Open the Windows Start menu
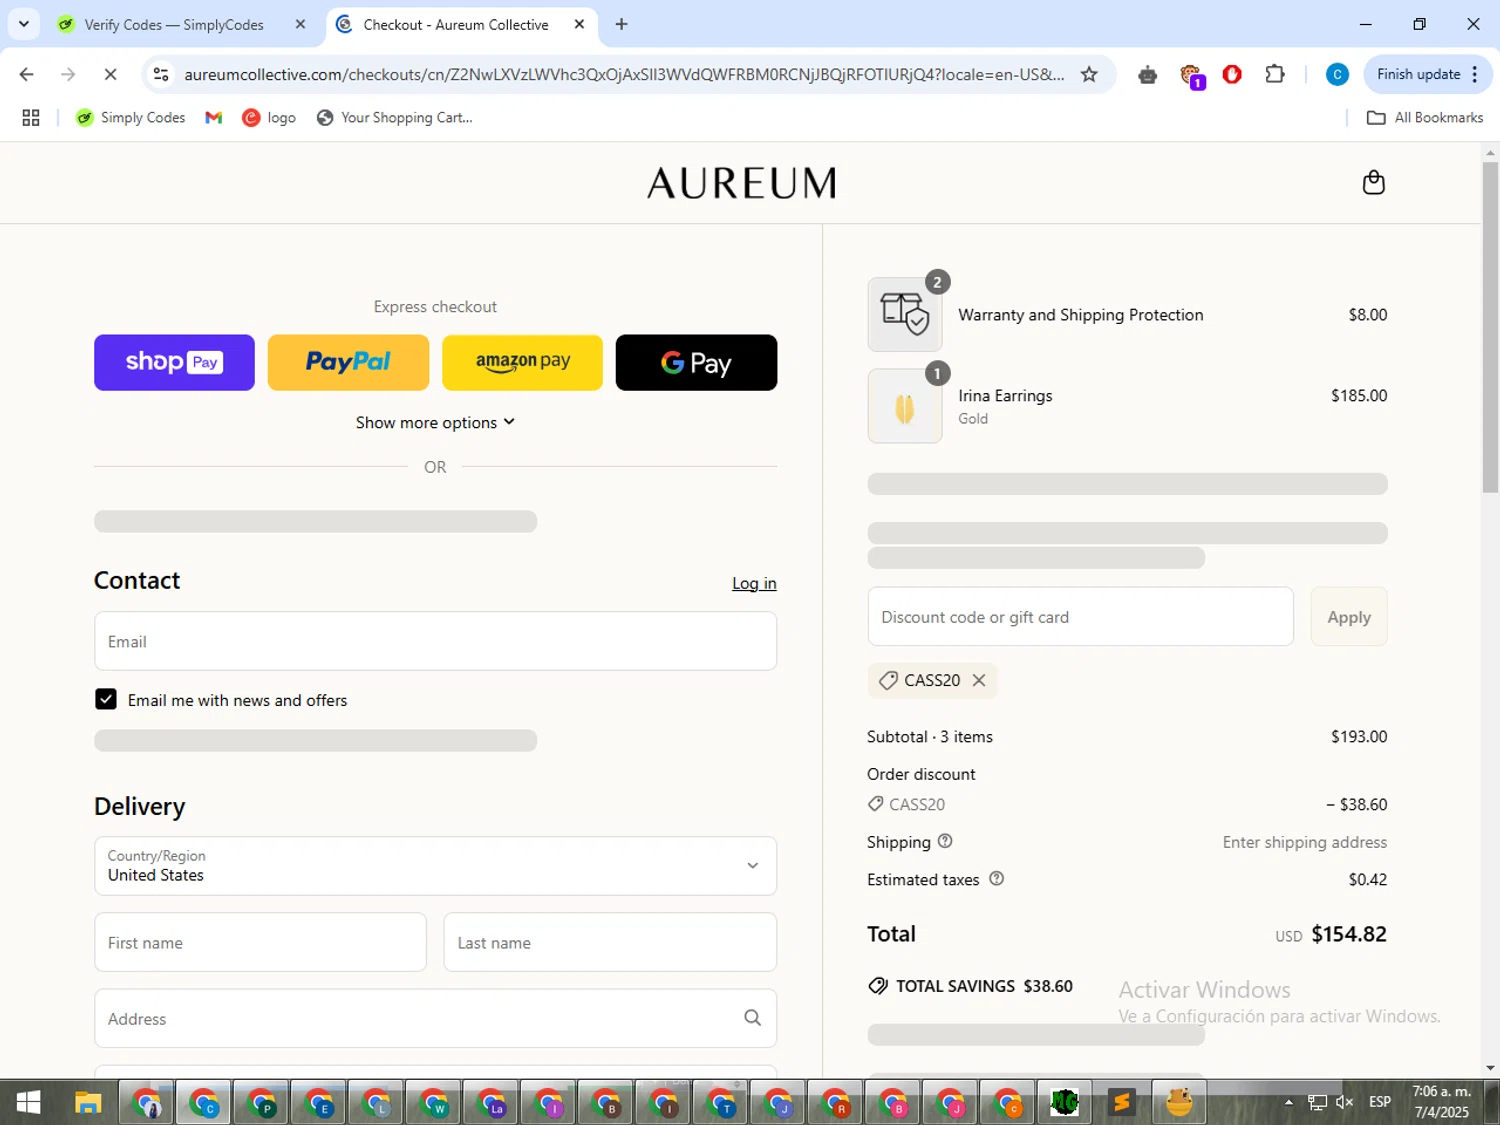1500x1125 pixels. pos(28,1102)
